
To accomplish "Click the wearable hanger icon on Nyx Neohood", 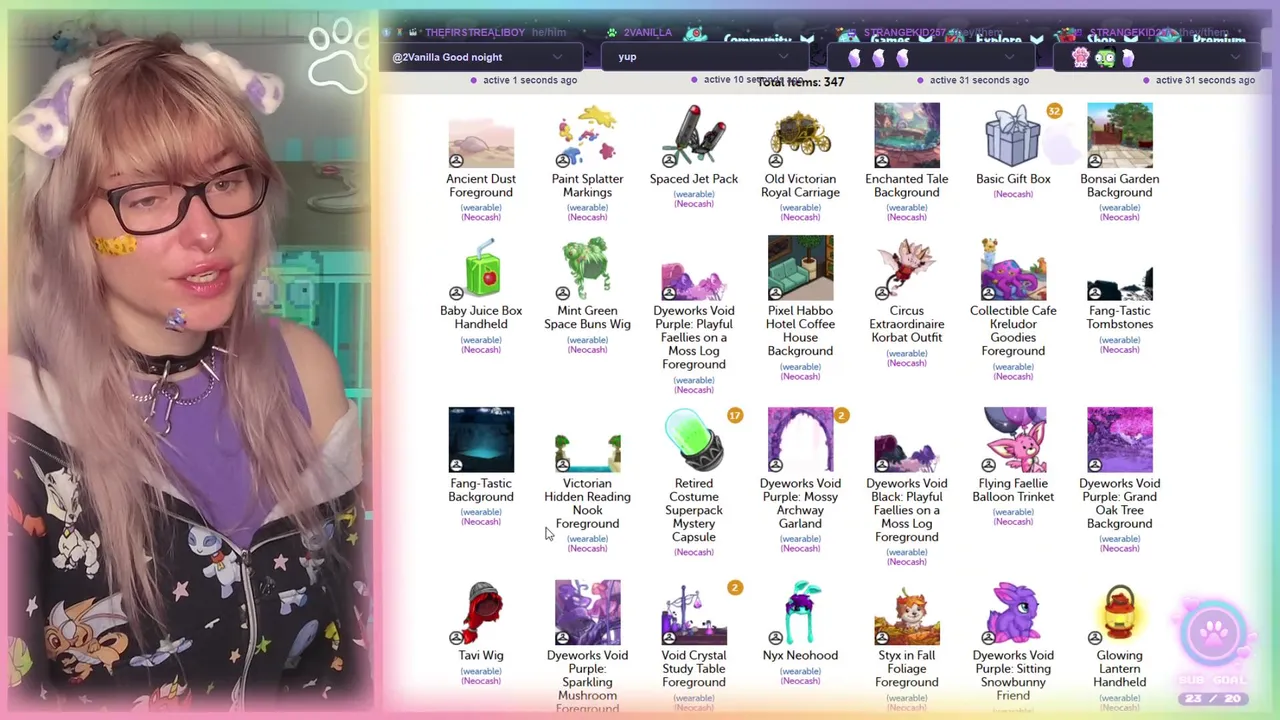I will (x=775, y=638).
